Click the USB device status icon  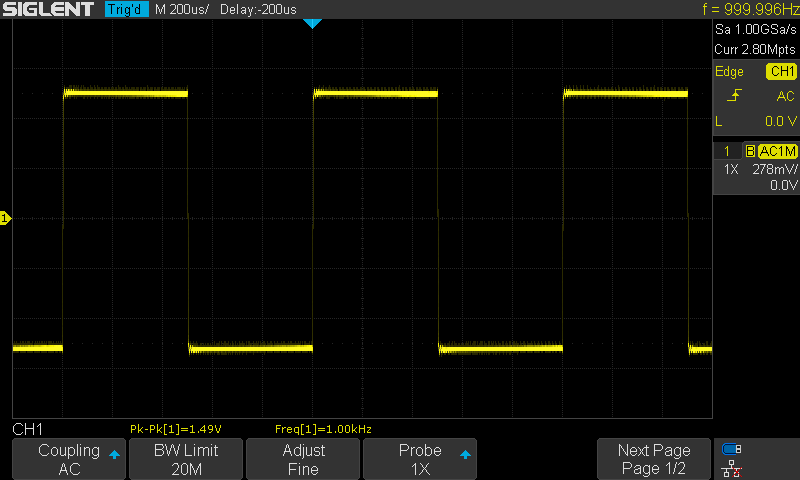pos(732,449)
